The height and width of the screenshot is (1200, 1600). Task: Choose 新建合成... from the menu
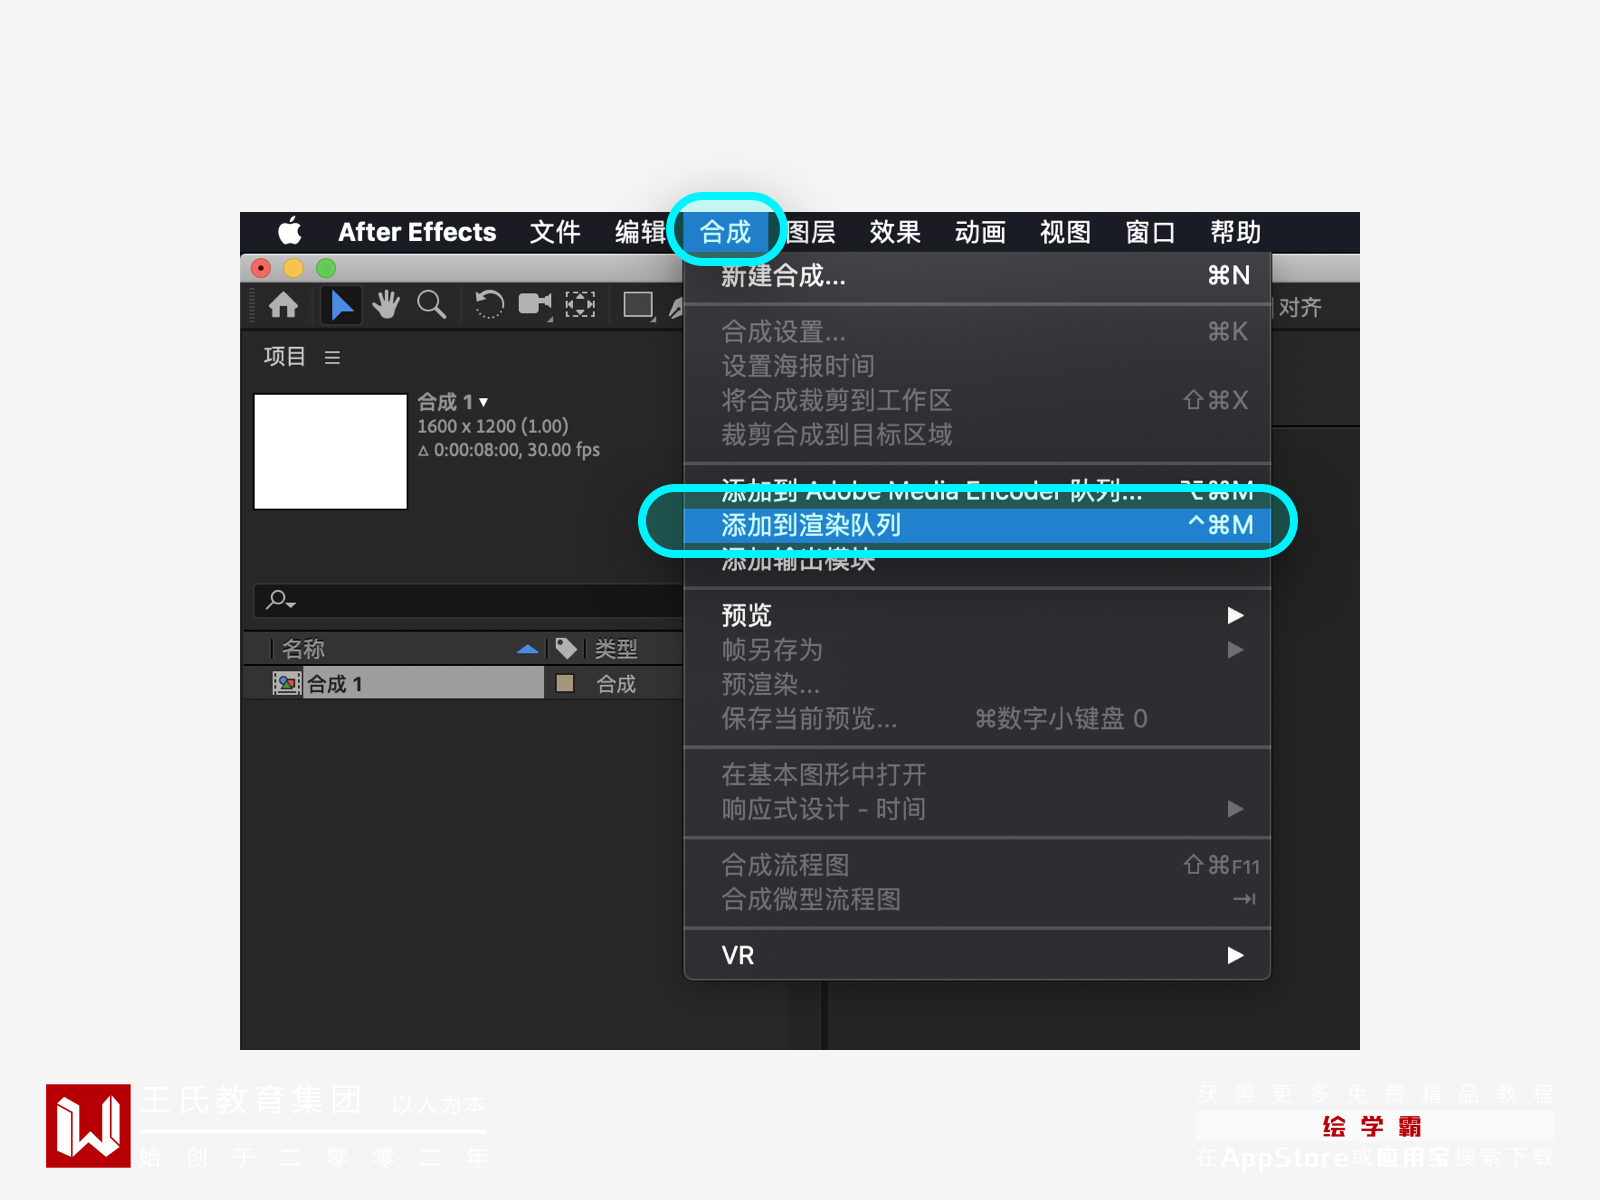point(977,276)
